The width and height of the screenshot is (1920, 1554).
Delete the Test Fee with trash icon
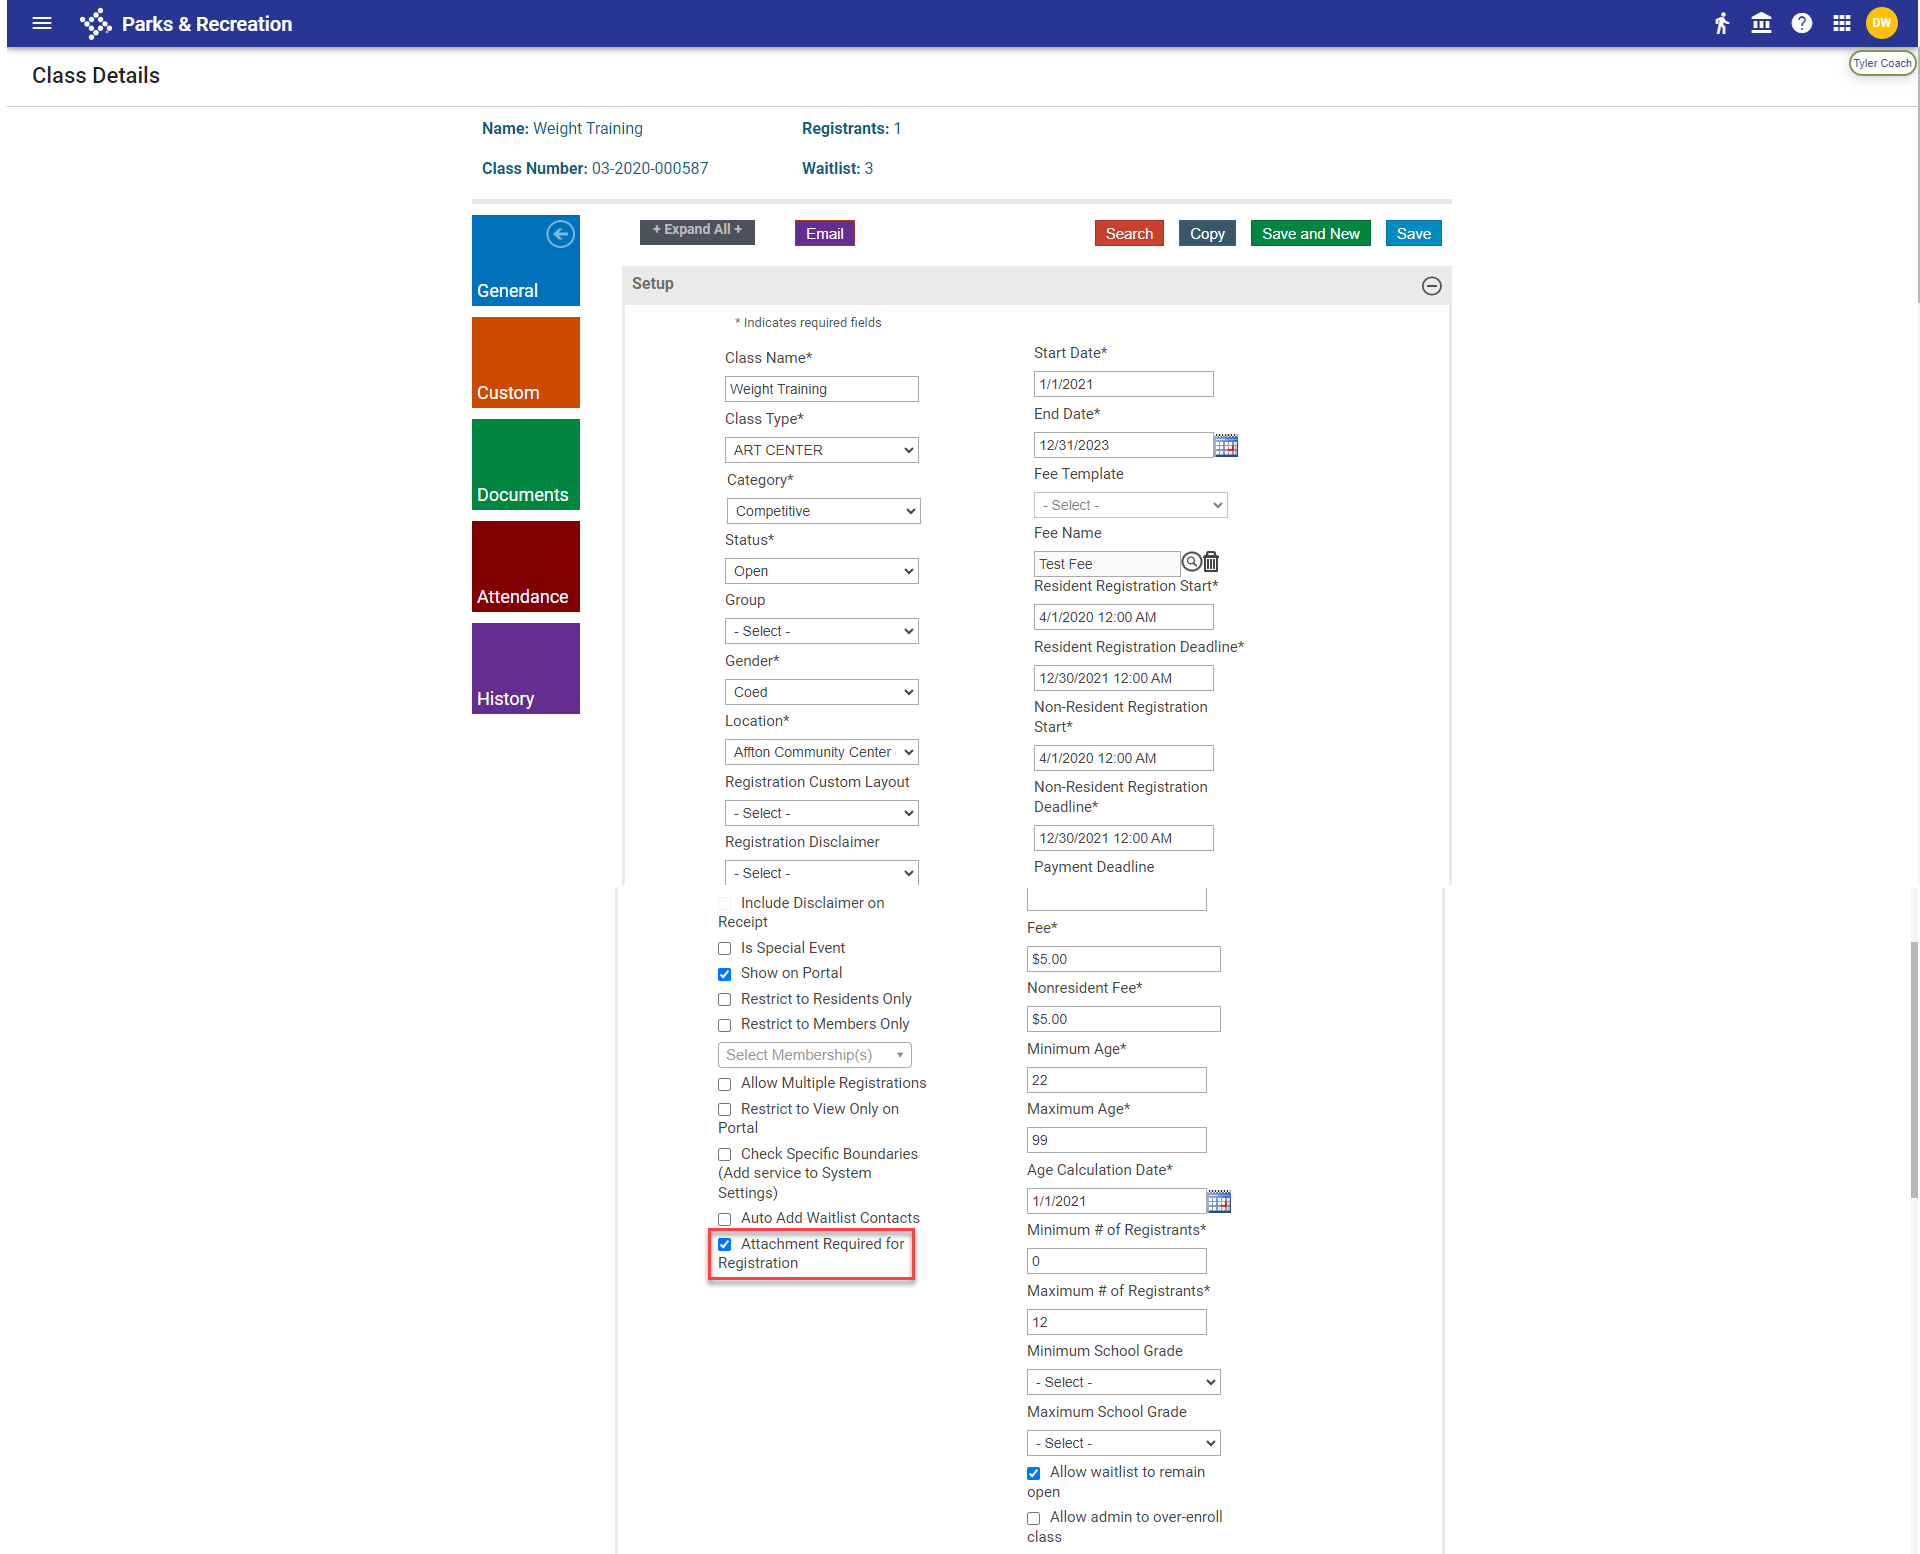pos(1211,562)
